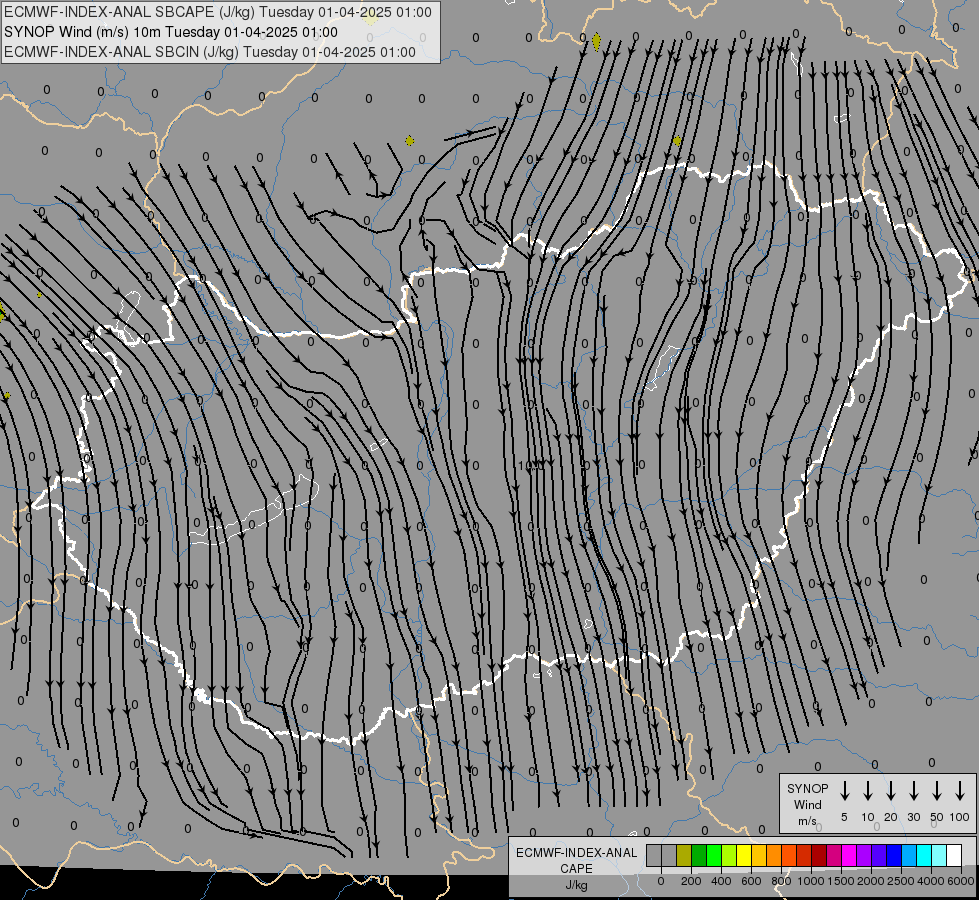Viewport: 979px width, 900px height.
Task: Click the 30 m/s wind arrow symbol
Action: pos(914,791)
